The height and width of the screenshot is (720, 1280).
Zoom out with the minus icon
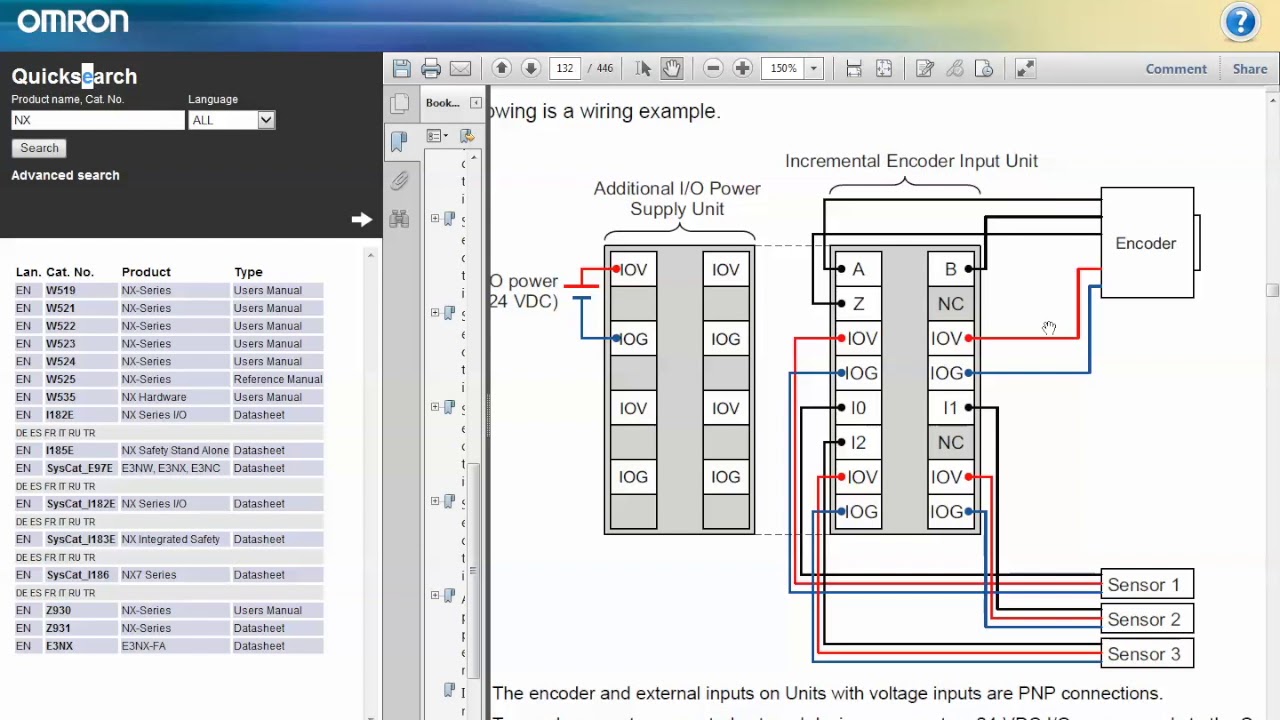click(713, 68)
